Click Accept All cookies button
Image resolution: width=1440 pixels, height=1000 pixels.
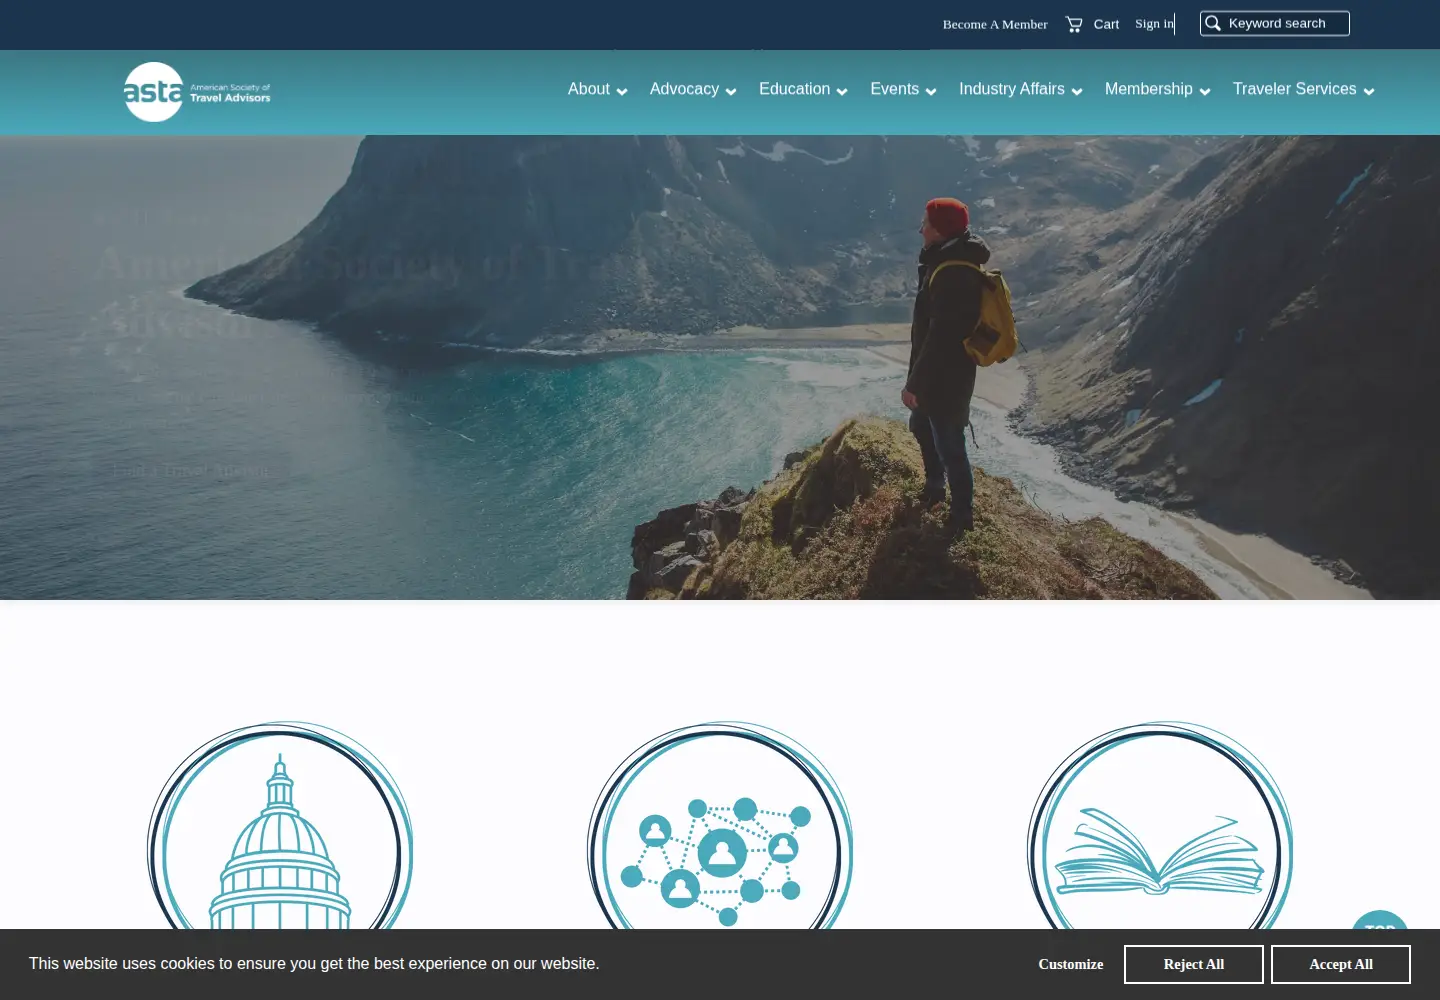coord(1341,964)
